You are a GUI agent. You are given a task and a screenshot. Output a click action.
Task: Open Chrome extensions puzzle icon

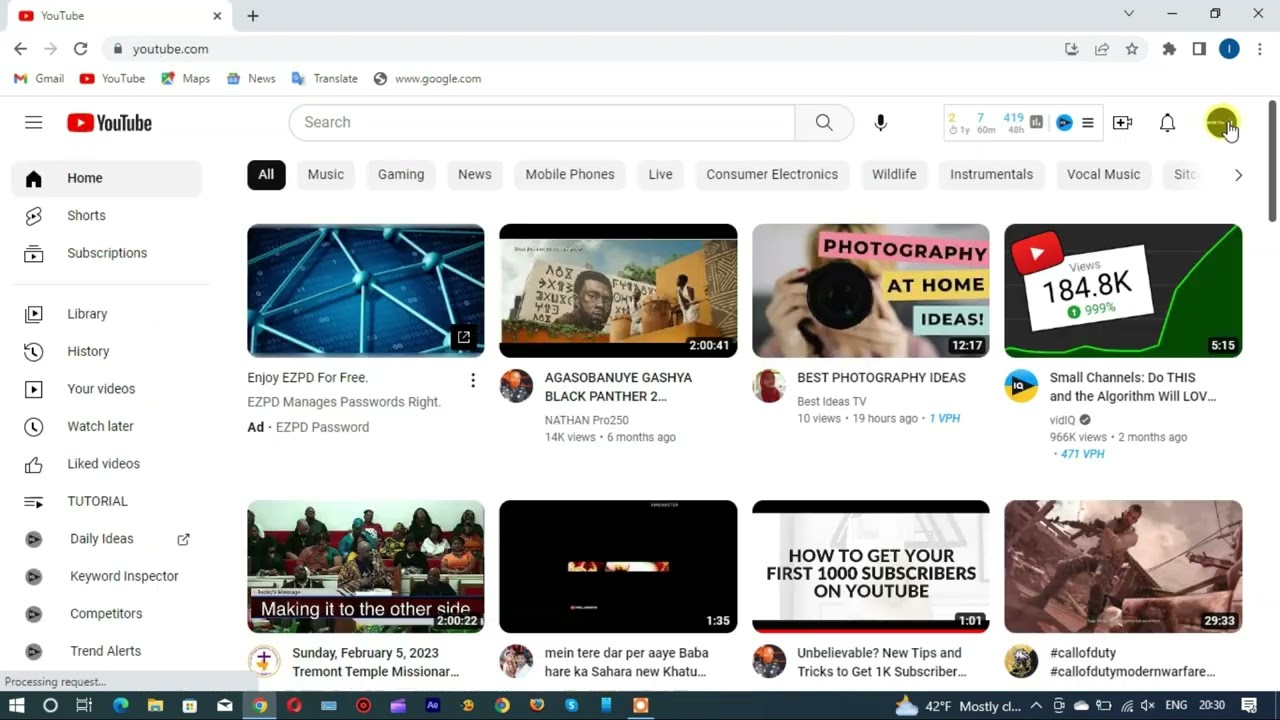1169,49
